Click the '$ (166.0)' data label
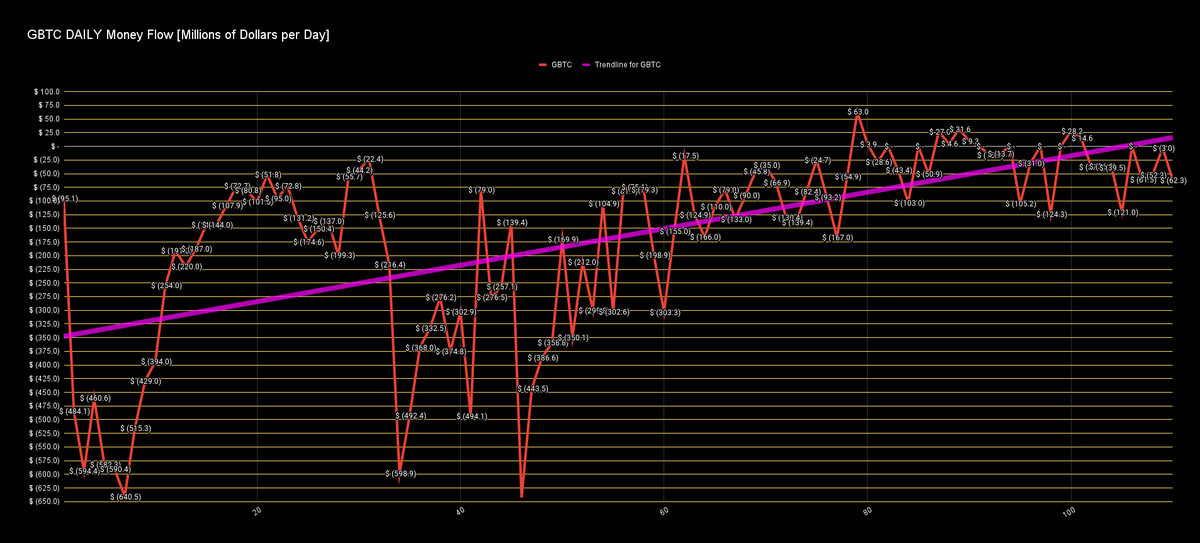 [x=706, y=237]
